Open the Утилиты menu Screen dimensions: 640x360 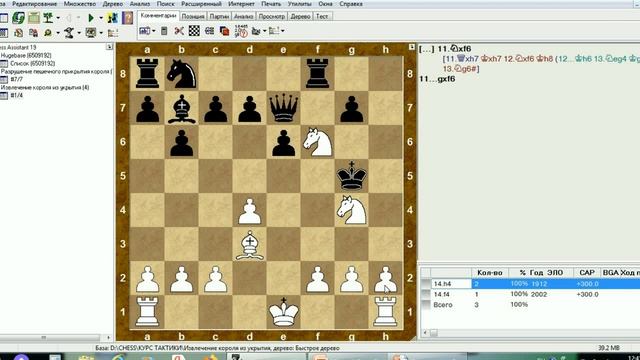point(300,4)
